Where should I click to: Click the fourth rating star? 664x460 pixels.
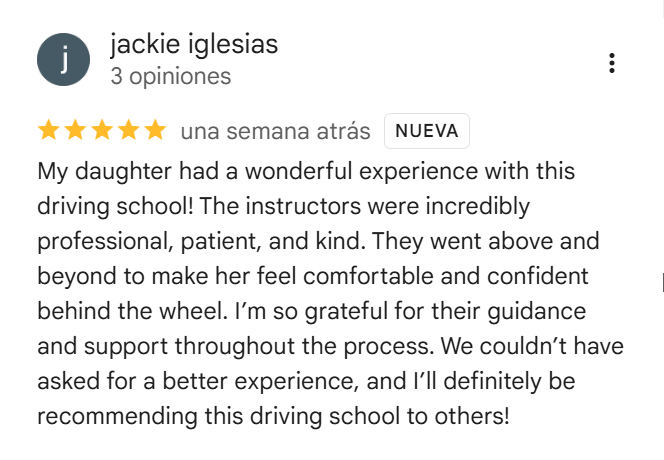[128, 131]
